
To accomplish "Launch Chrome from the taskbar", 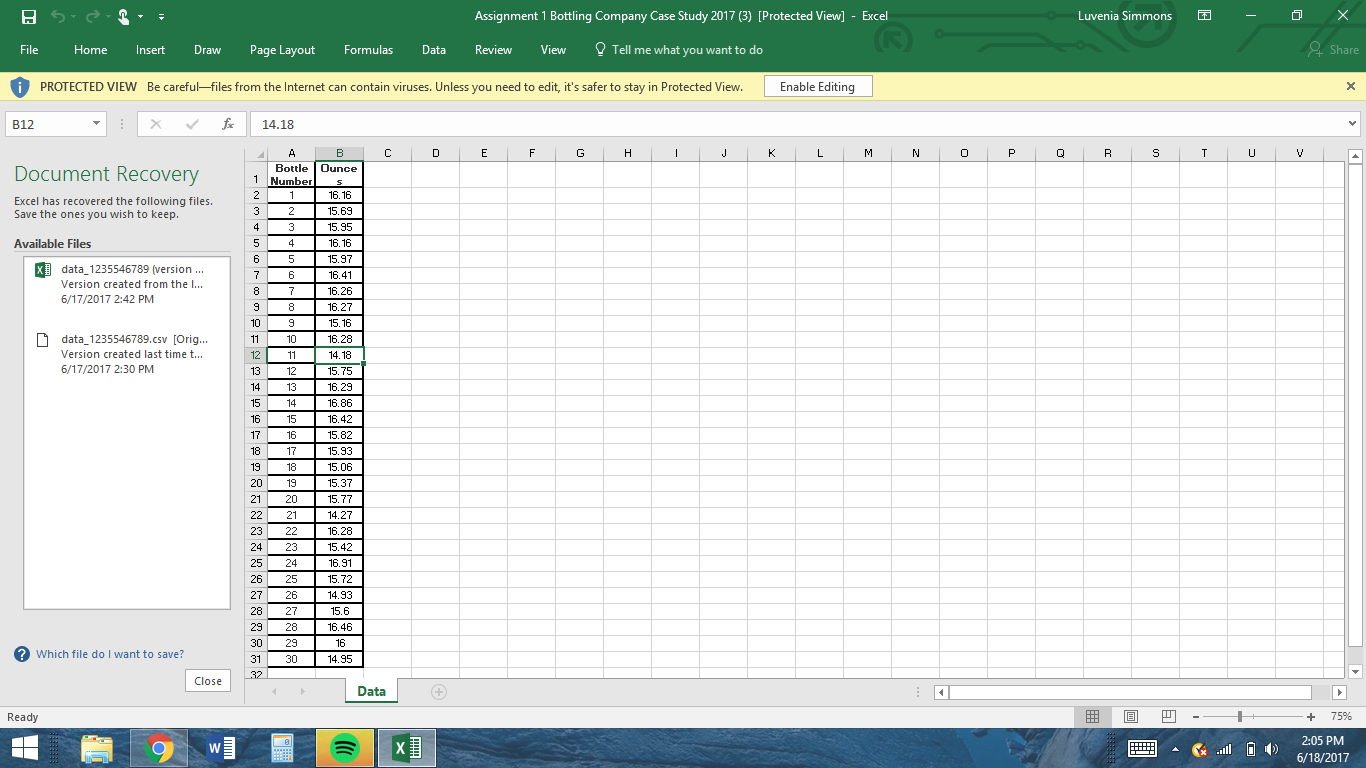I will [x=158, y=747].
